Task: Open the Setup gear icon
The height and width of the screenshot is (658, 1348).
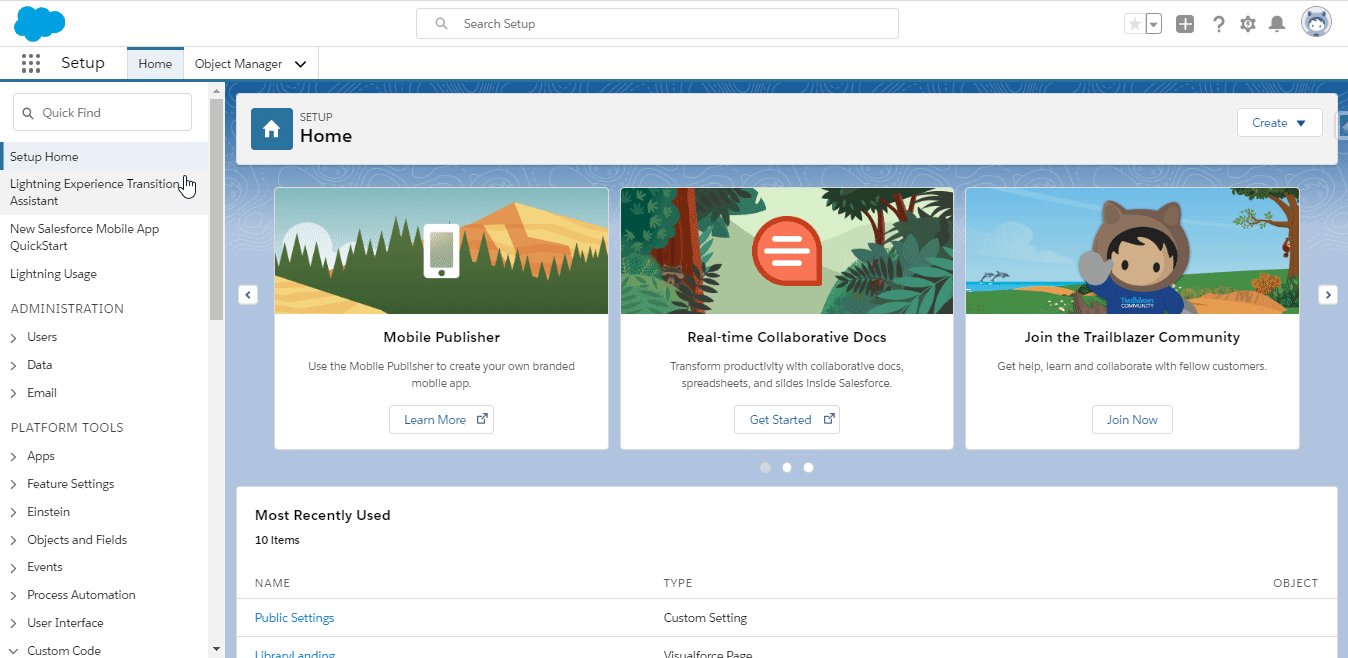Action: pyautogui.click(x=1248, y=24)
